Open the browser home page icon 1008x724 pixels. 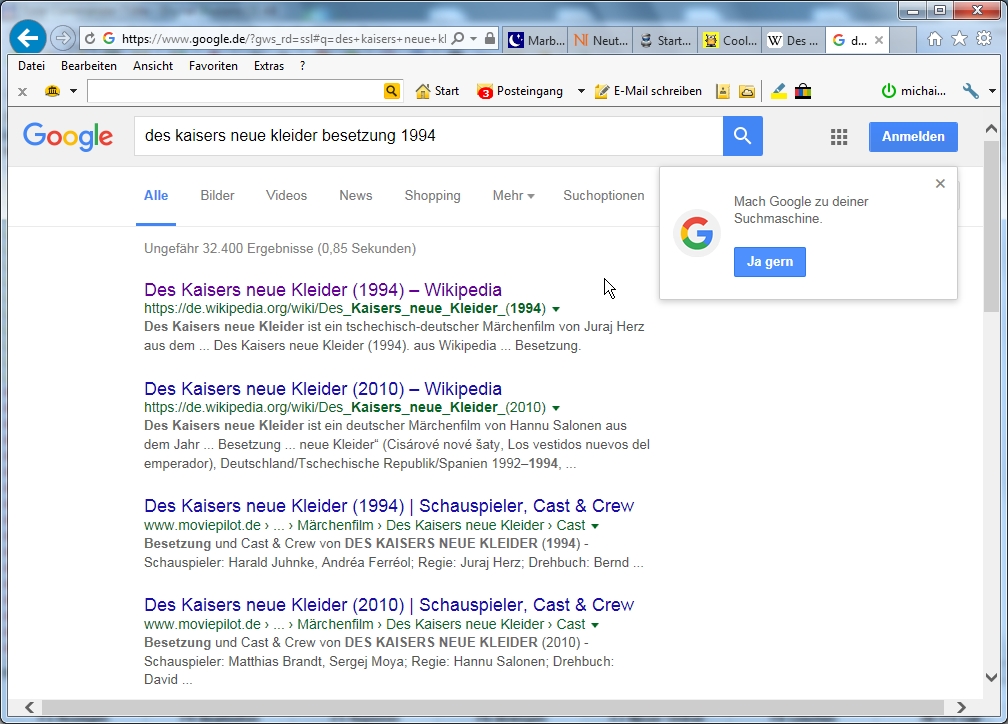(935, 39)
